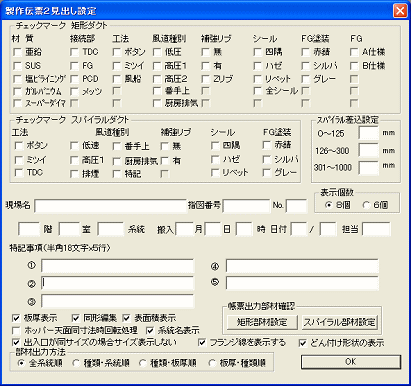This screenshot has width=411, height=386.
Task: Uncheck the 板厚表示 checkbox
Action: tap(16, 318)
